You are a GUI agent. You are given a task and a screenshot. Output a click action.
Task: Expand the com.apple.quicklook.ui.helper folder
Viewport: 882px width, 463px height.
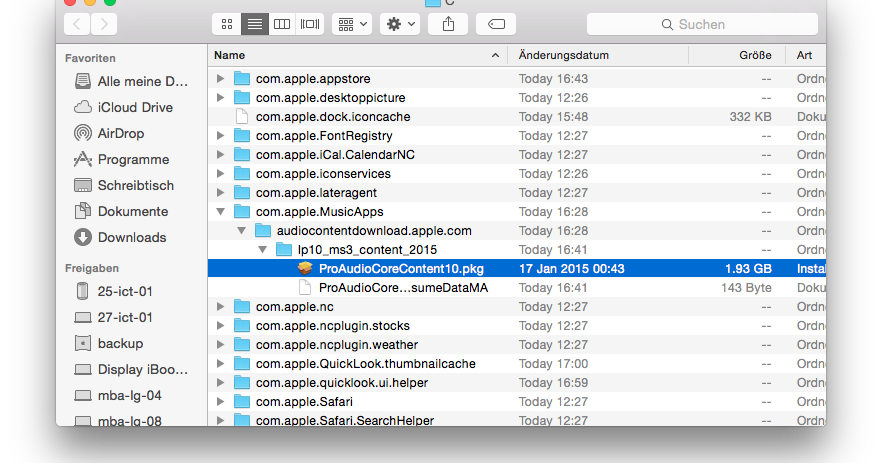point(220,383)
